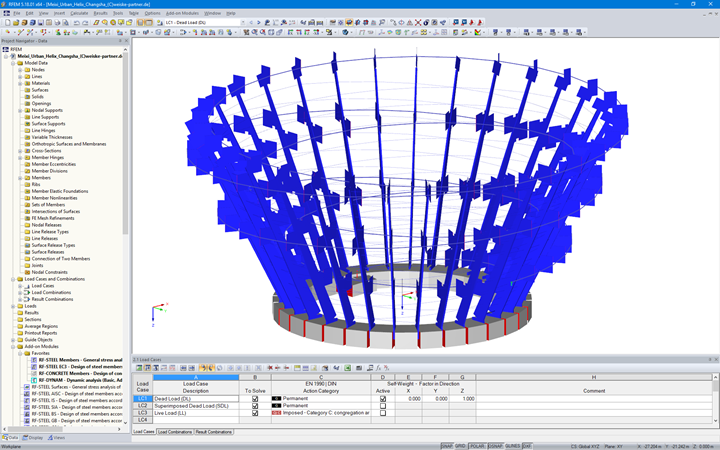The height and width of the screenshot is (450, 720).
Task: Select Cross-Sections in the navigator tree
Action: [46, 151]
